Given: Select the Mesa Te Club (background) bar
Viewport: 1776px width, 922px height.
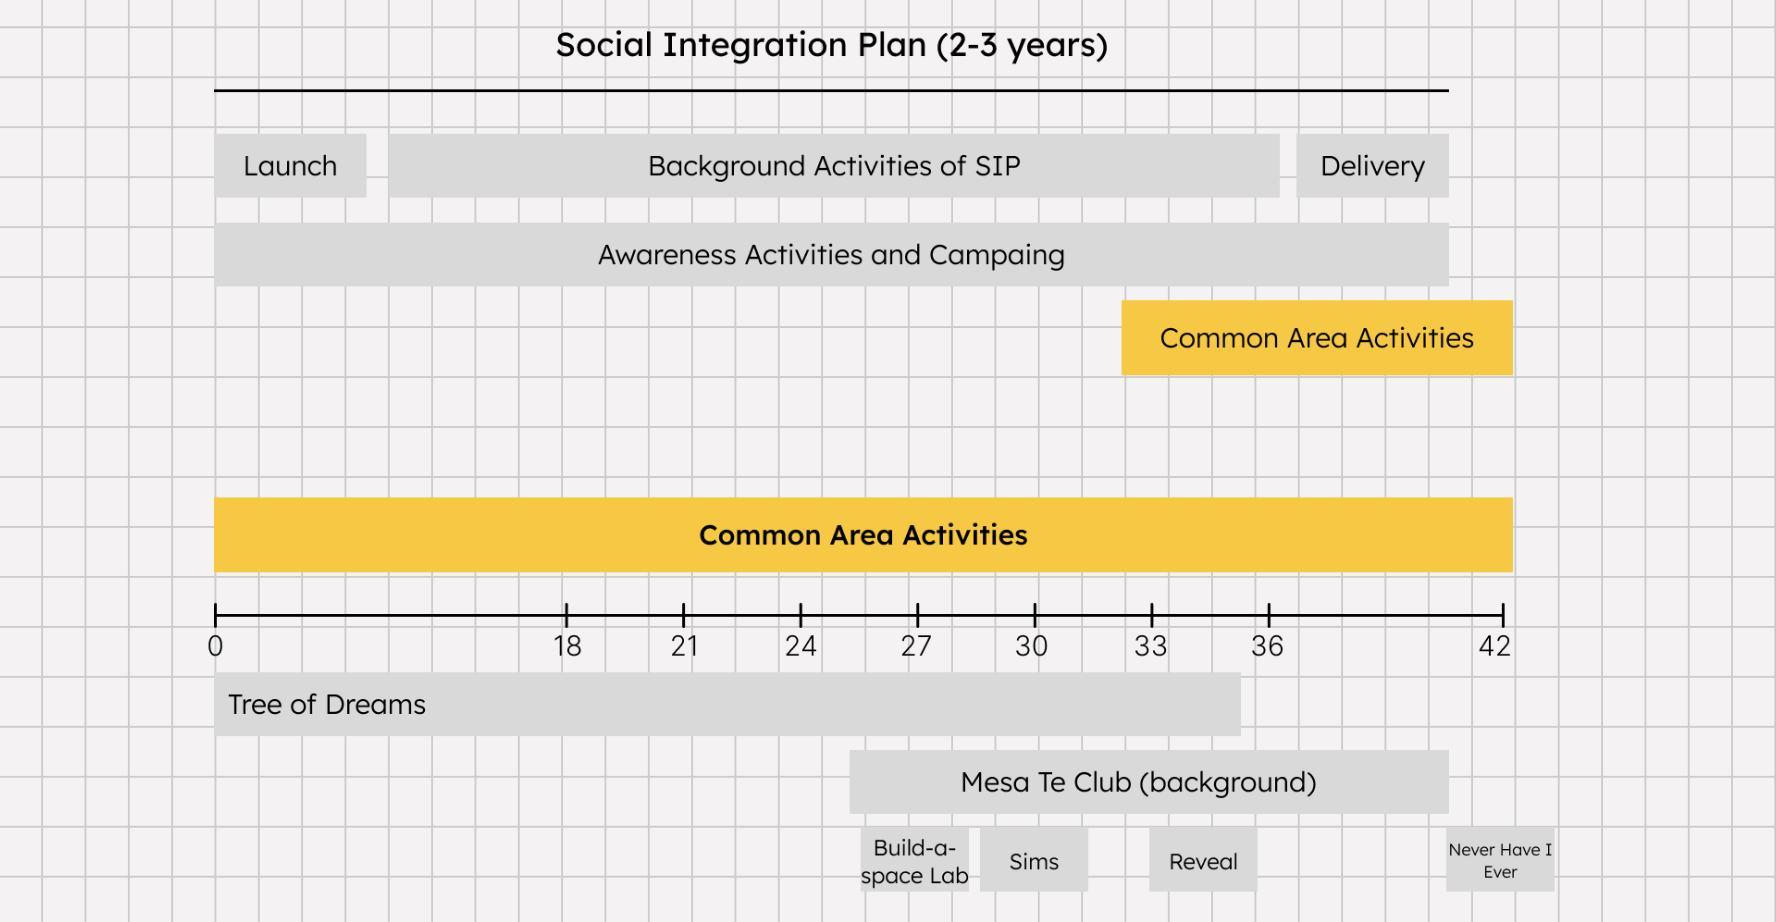Looking at the screenshot, I should tap(1149, 782).
